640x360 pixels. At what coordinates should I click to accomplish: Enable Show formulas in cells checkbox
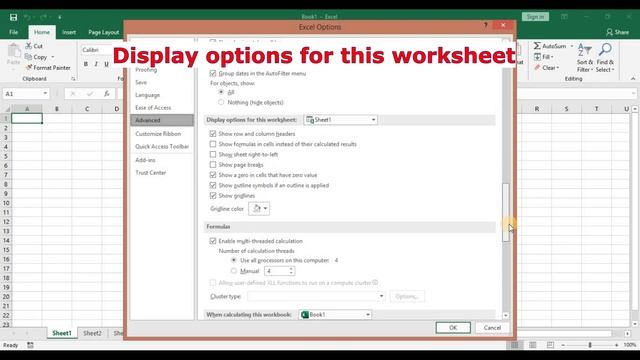click(213, 144)
